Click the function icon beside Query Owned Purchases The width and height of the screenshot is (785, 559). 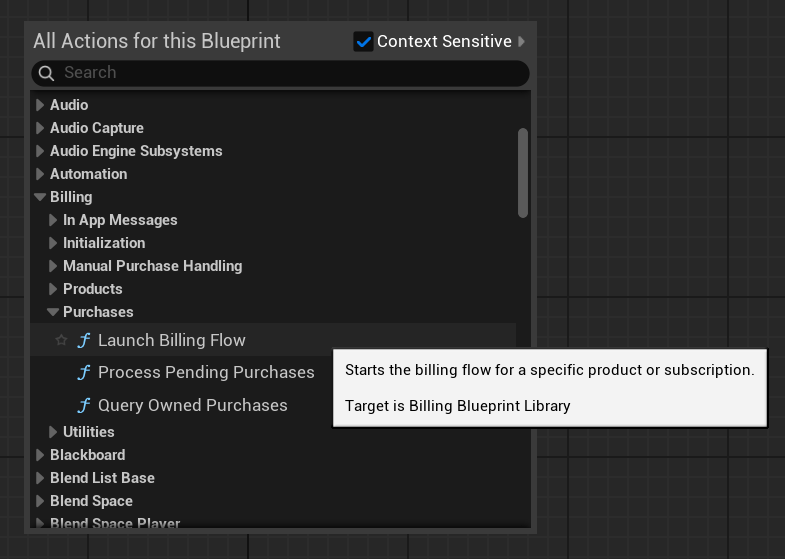coord(84,406)
